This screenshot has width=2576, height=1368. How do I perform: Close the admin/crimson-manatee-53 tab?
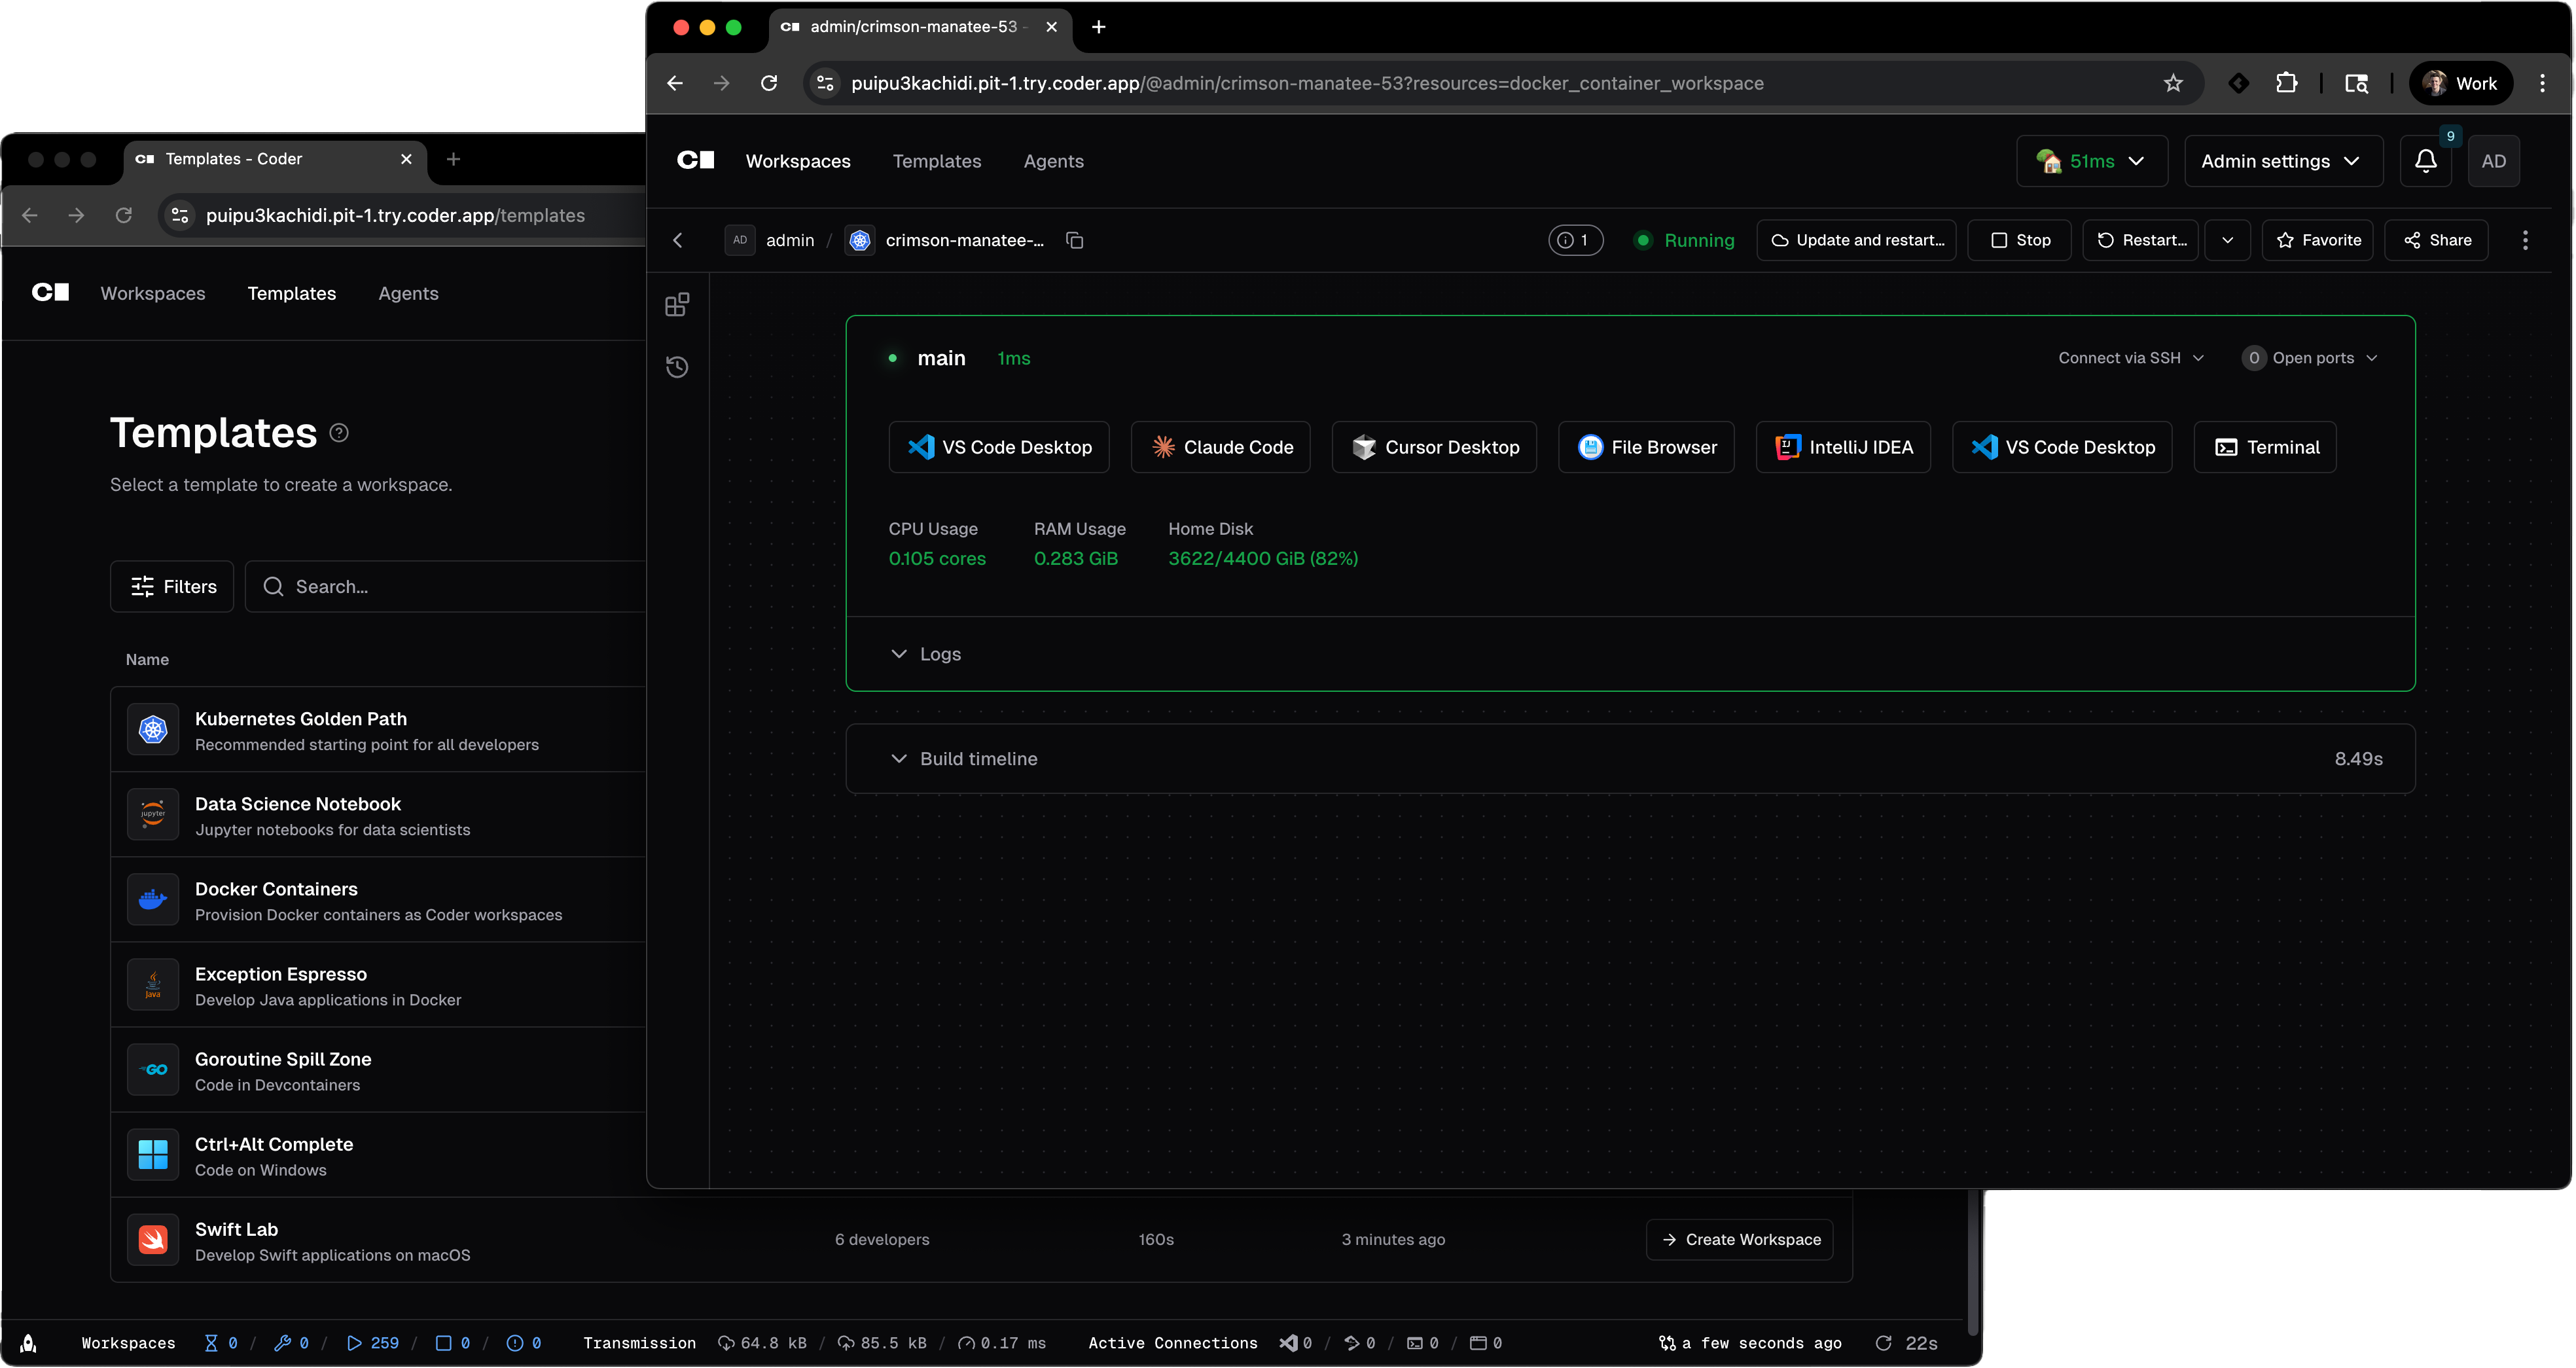[x=1051, y=27]
